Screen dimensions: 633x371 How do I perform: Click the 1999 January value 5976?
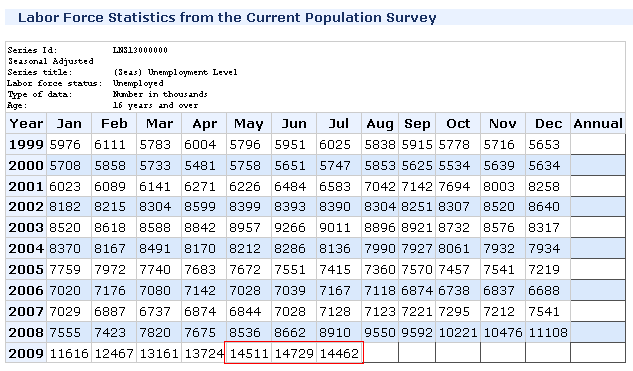[x=65, y=145]
